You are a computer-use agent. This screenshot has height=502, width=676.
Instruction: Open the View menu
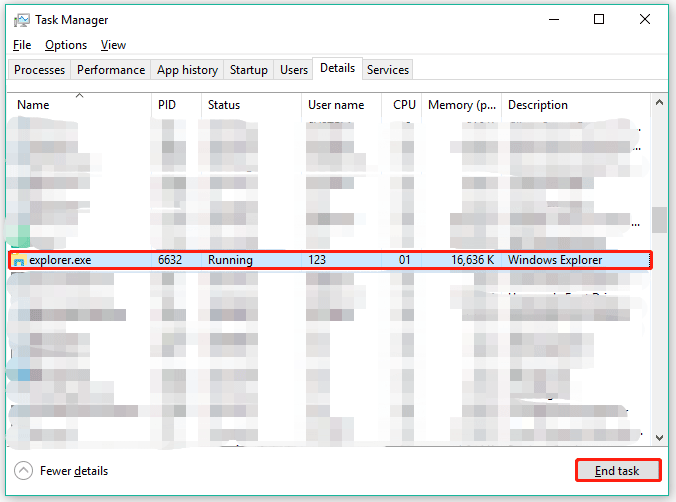coord(113,45)
